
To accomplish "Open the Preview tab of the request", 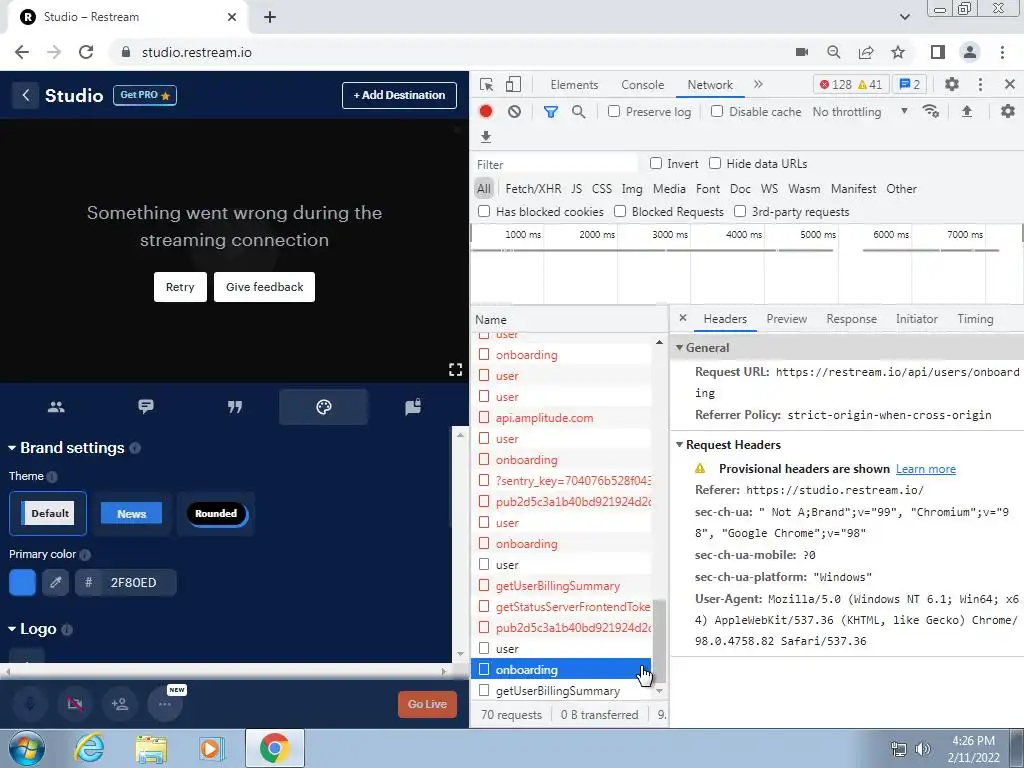I will [x=786, y=319].
